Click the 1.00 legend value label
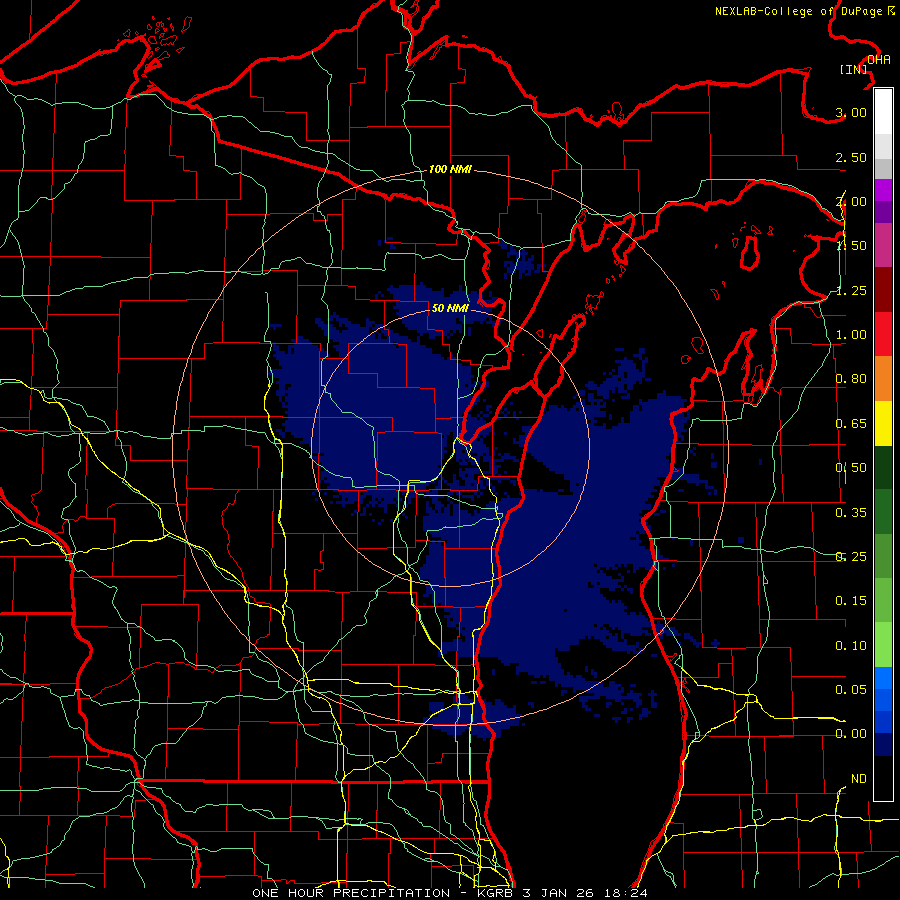 (851, 335)
